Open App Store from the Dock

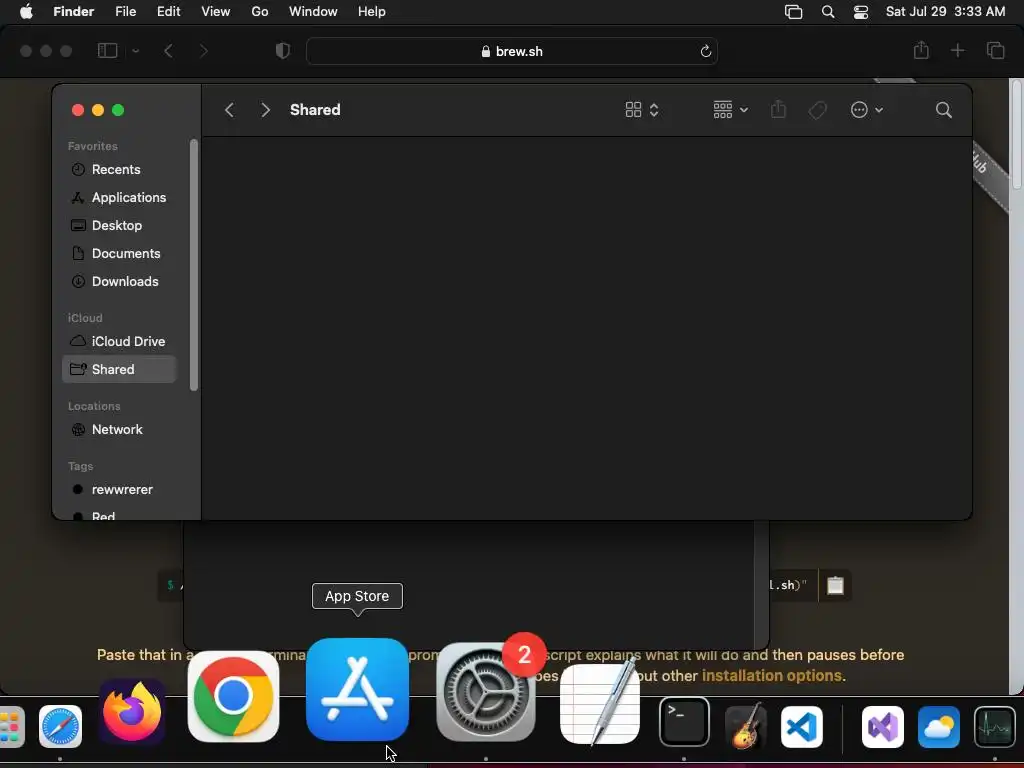coord(357,690)
